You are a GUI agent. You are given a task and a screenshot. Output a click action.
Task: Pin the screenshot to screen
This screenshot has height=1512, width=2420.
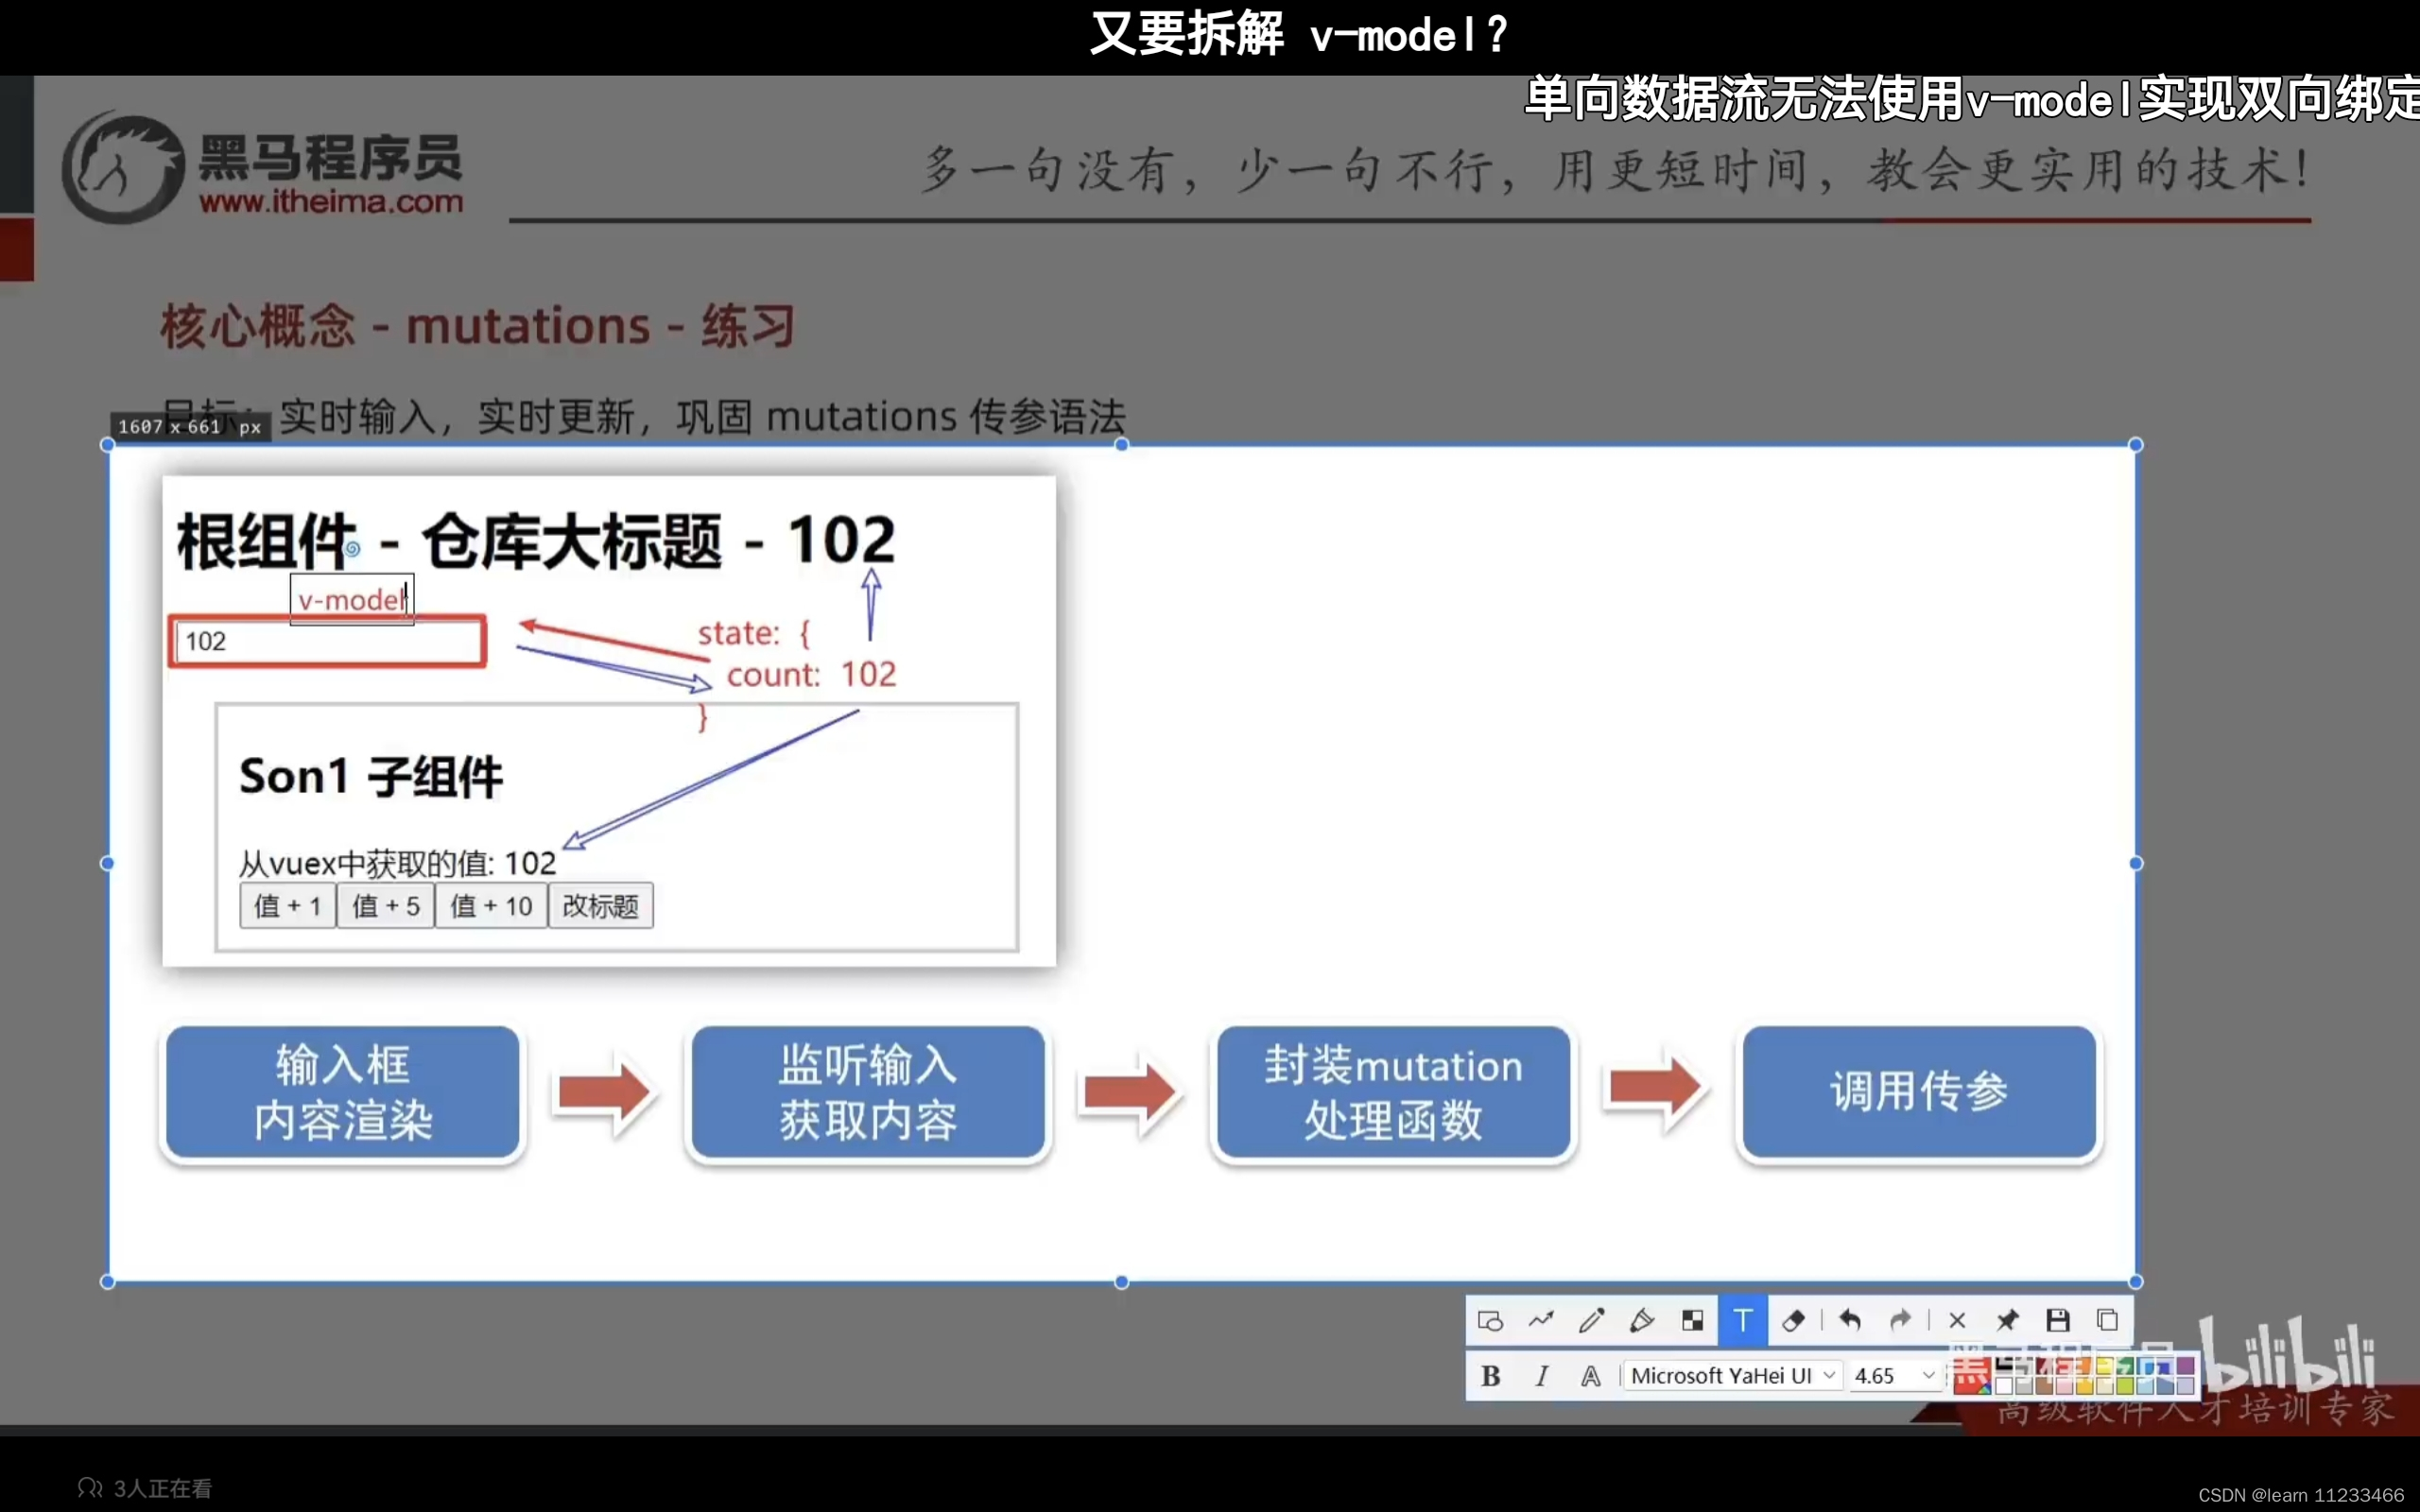tap(2007, 1321)
